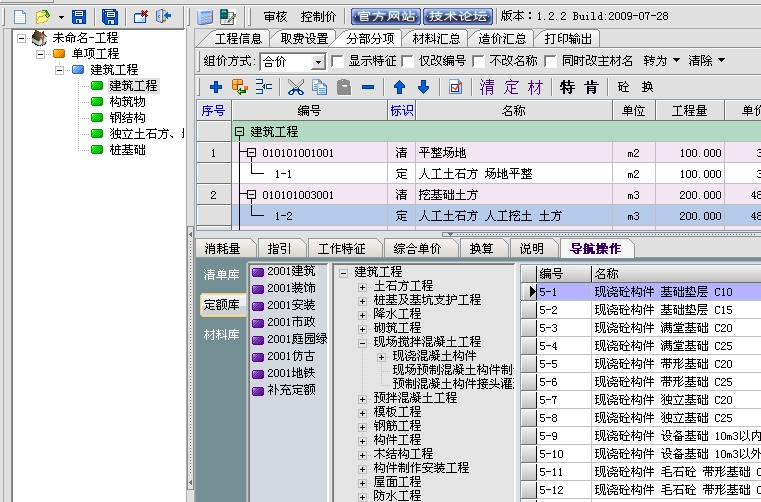Select the 2001市政 quota library
Image resolution: width=761 pixels, height=502 pixels.
(x=284, y=322)
